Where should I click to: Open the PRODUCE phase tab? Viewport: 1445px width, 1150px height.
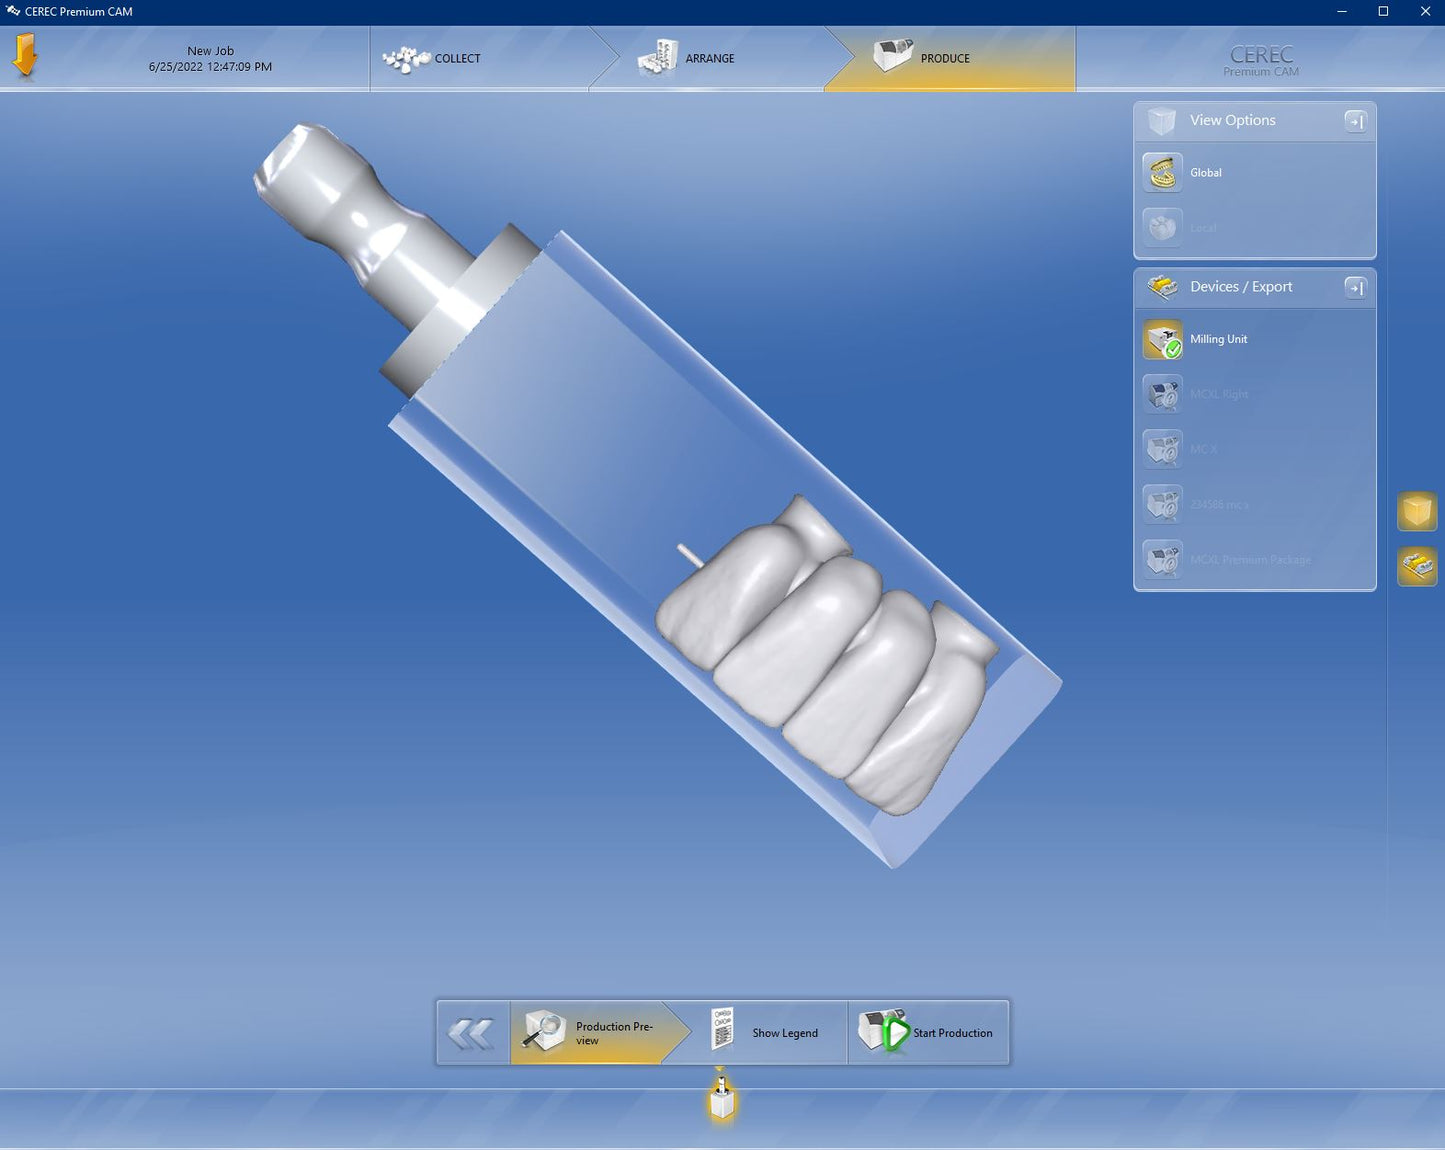[x=924, y=59]
